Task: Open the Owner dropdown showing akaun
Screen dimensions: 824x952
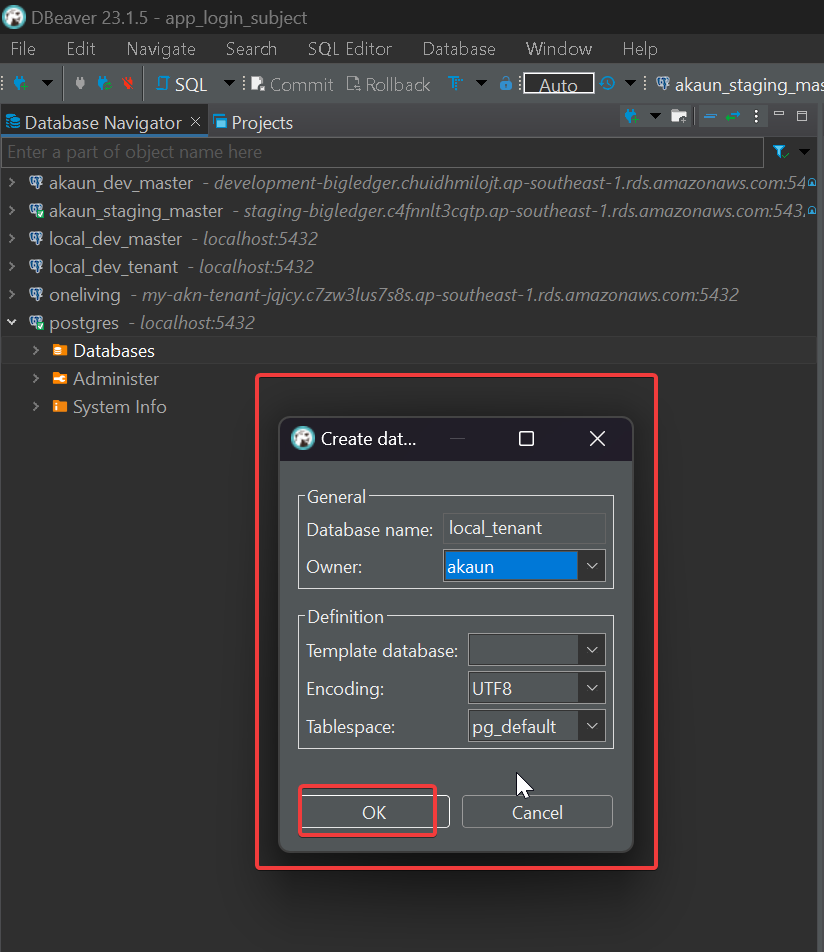Action: 592,566
